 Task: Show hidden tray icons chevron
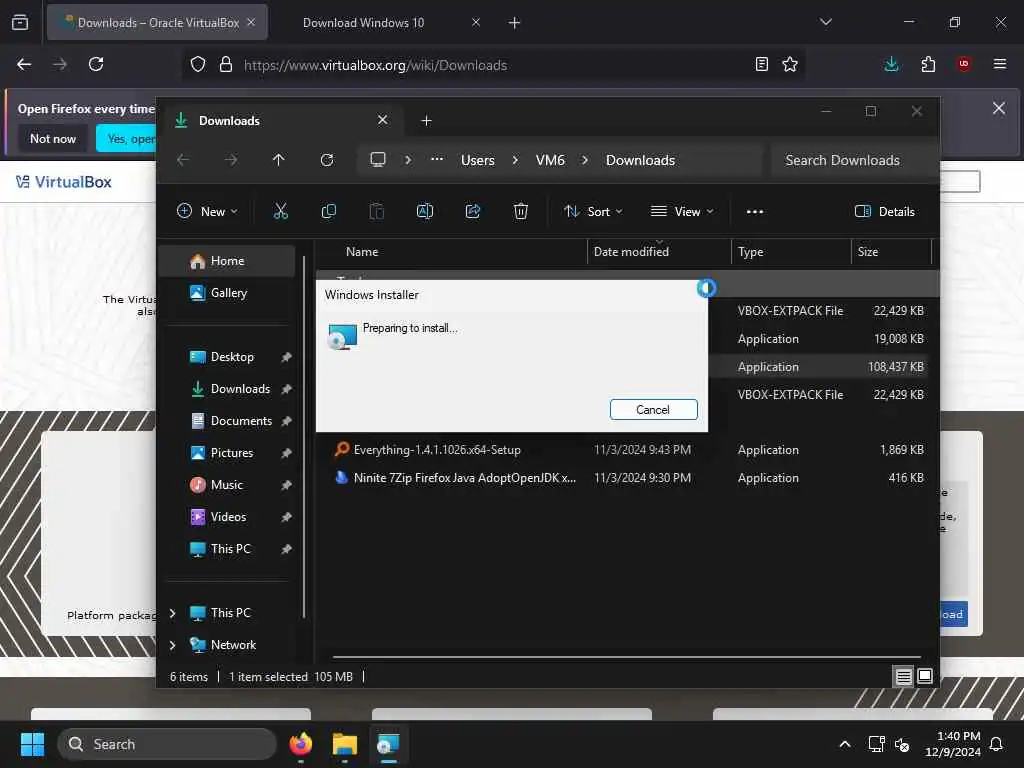pyautogui.click(x=844, y=744)
